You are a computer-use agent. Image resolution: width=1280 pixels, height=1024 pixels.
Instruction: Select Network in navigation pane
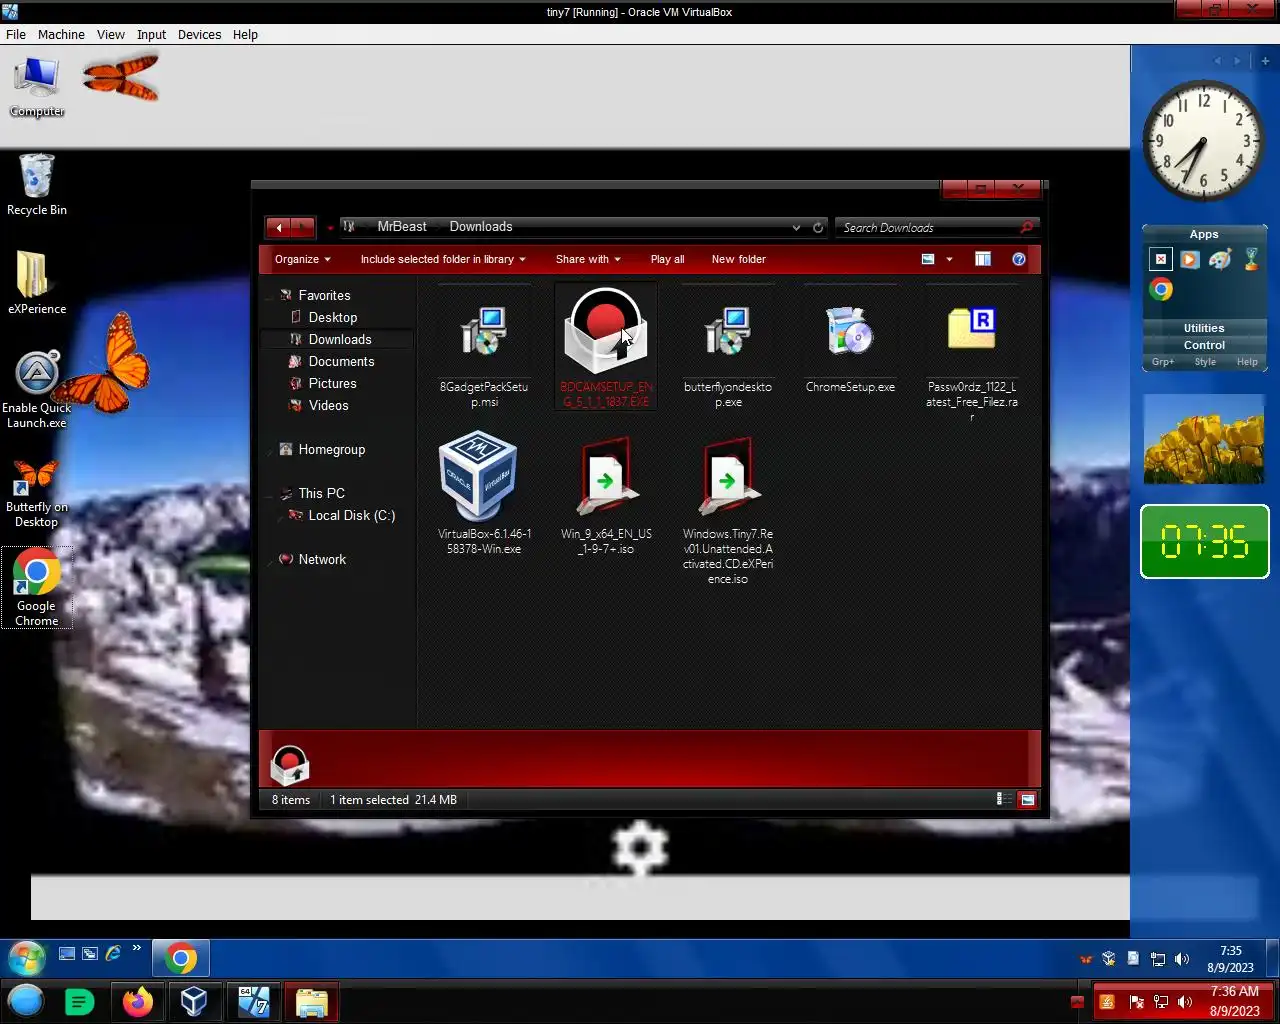click(x=322, y=559)
